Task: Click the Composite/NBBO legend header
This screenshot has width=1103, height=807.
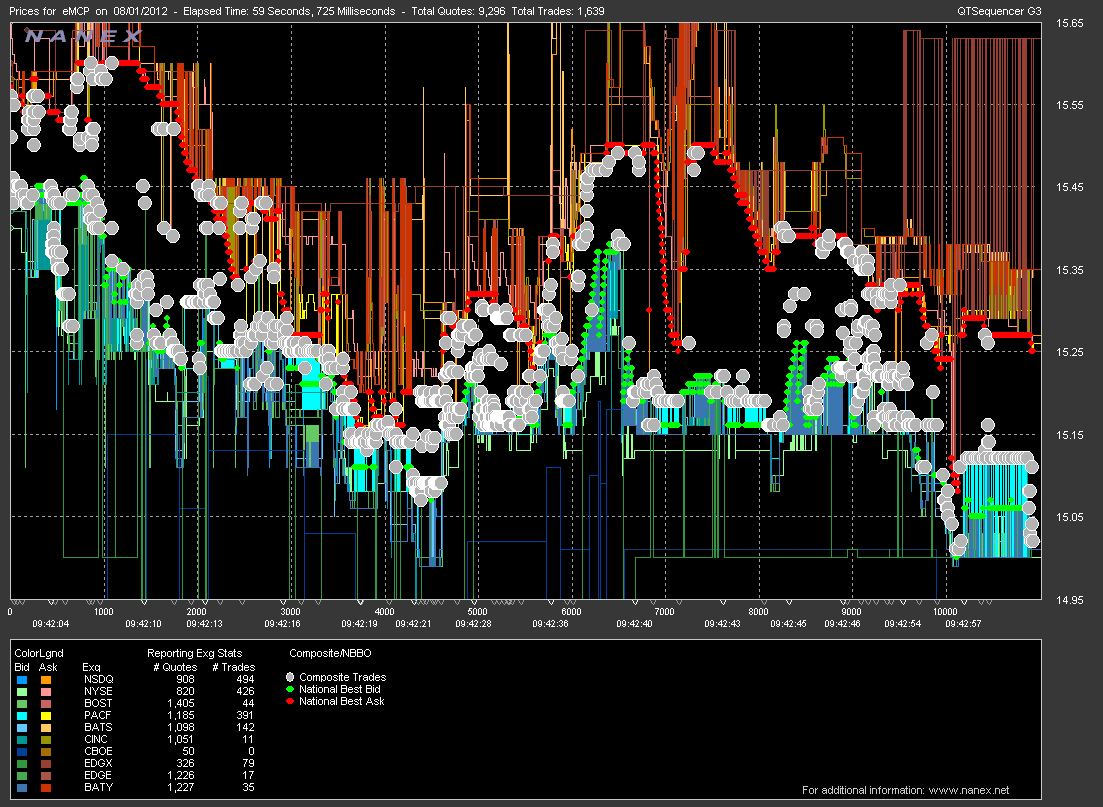Action: [324, 653]
